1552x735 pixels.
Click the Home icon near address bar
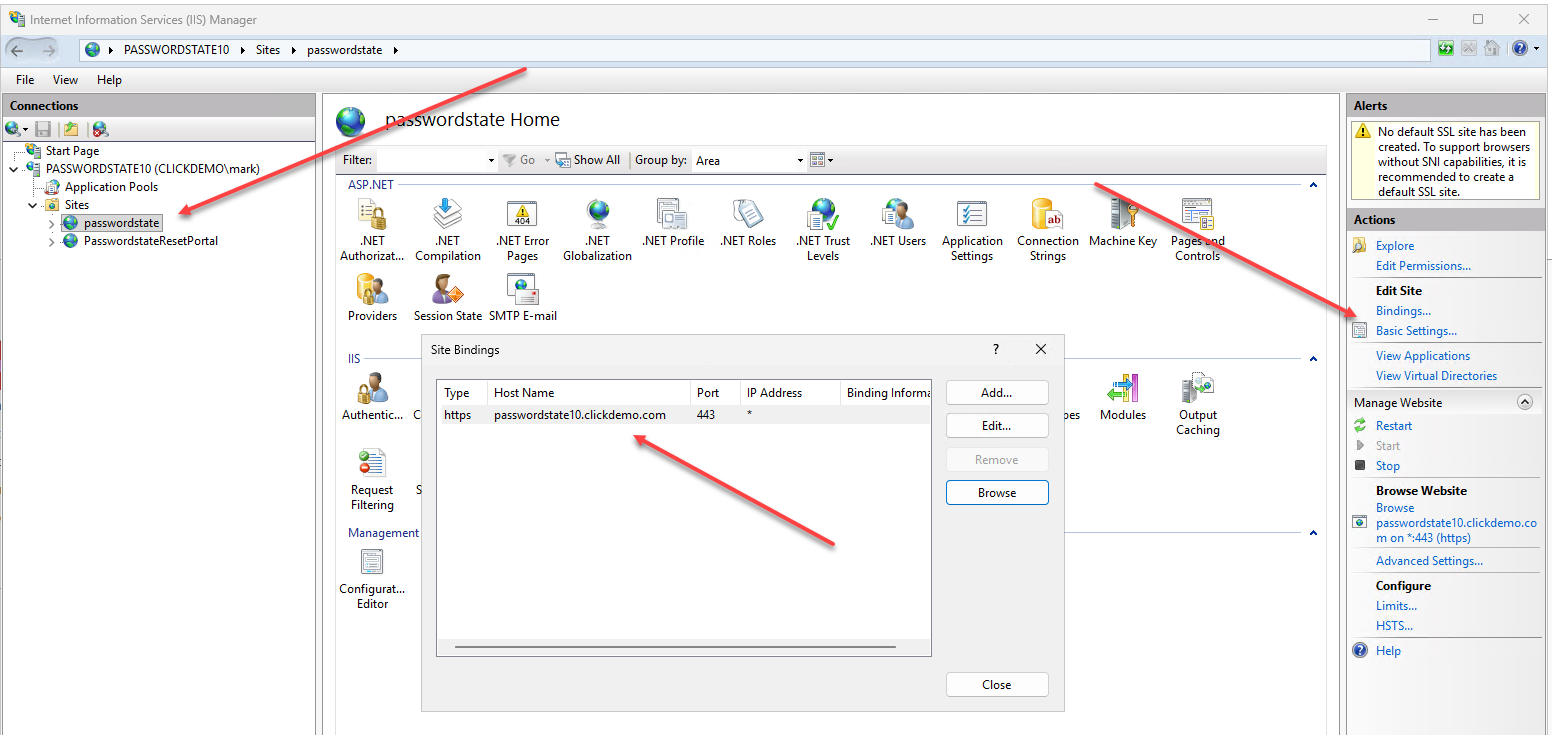click(x=1492, y=48)
